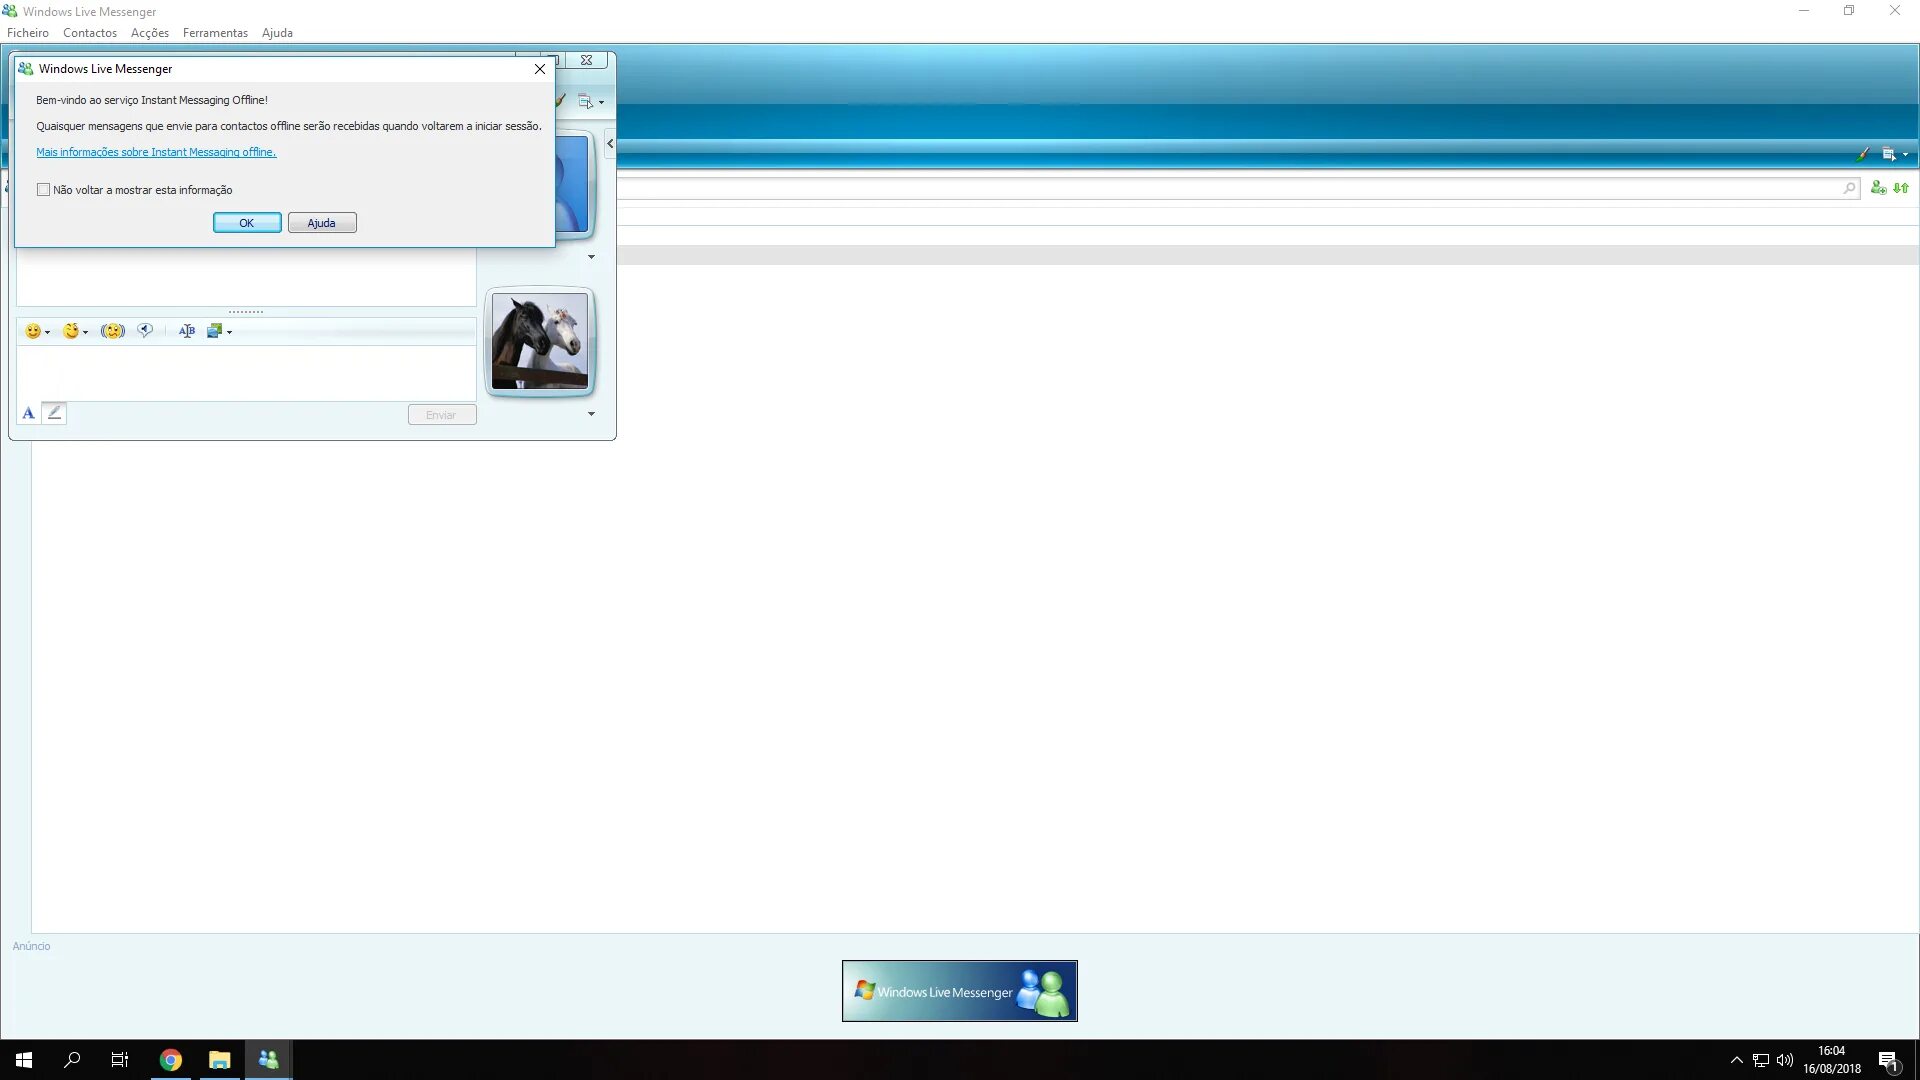Open the Contactos menu
Screen dimensions: 1920x1080
pos(90,33)
